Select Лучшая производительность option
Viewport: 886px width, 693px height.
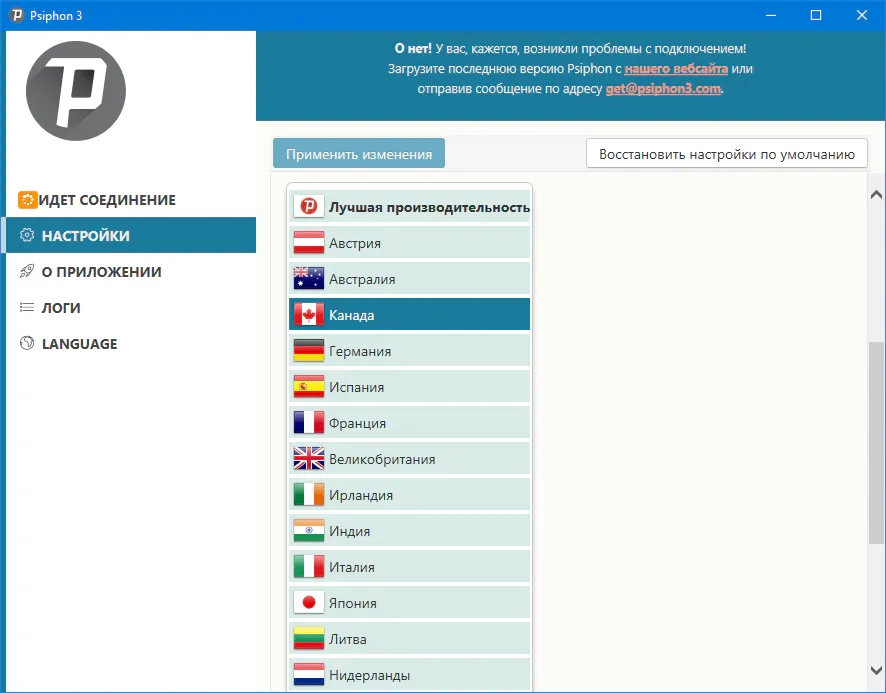pos(410,207)
